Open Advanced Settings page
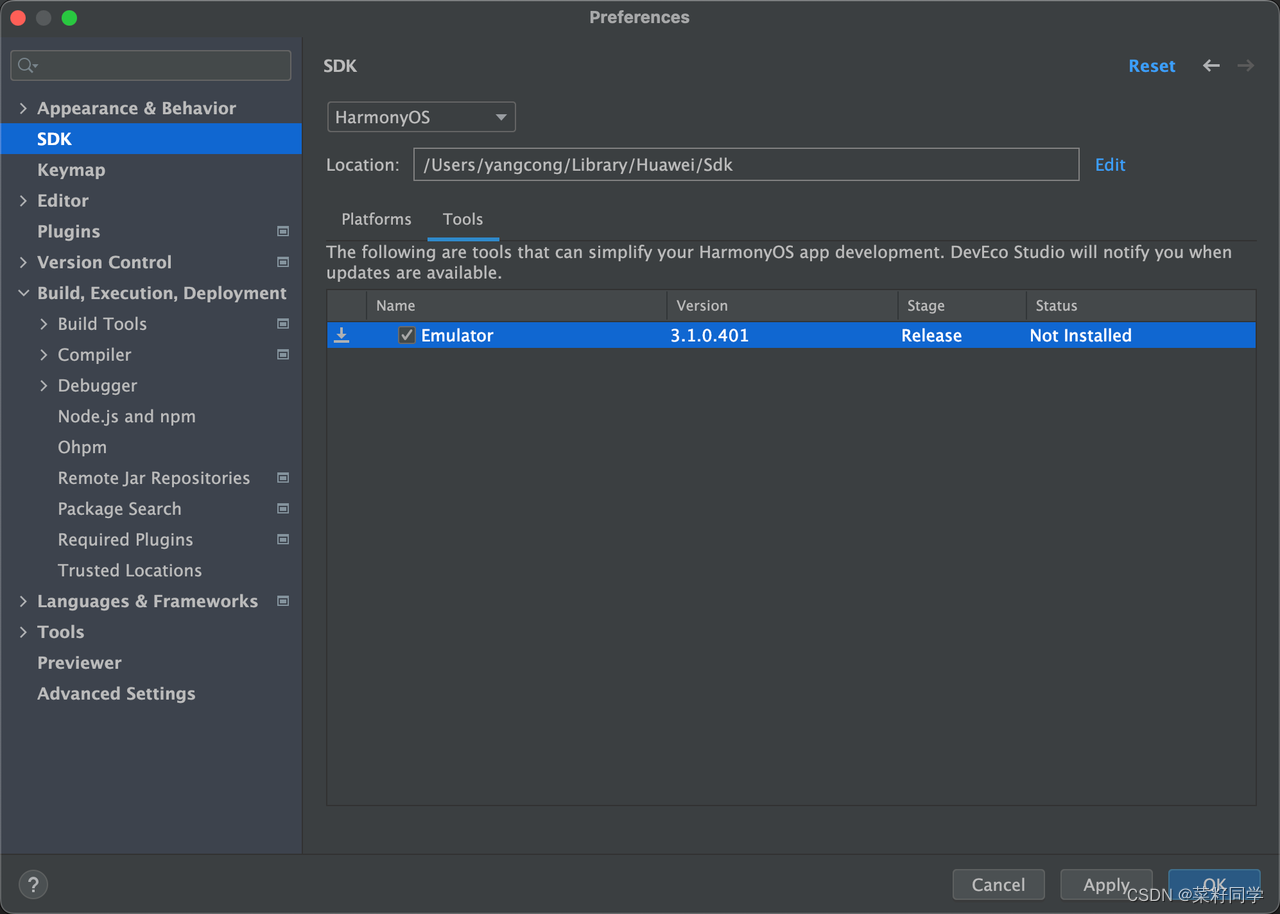 pyautogui.click(x=116, y=694)
